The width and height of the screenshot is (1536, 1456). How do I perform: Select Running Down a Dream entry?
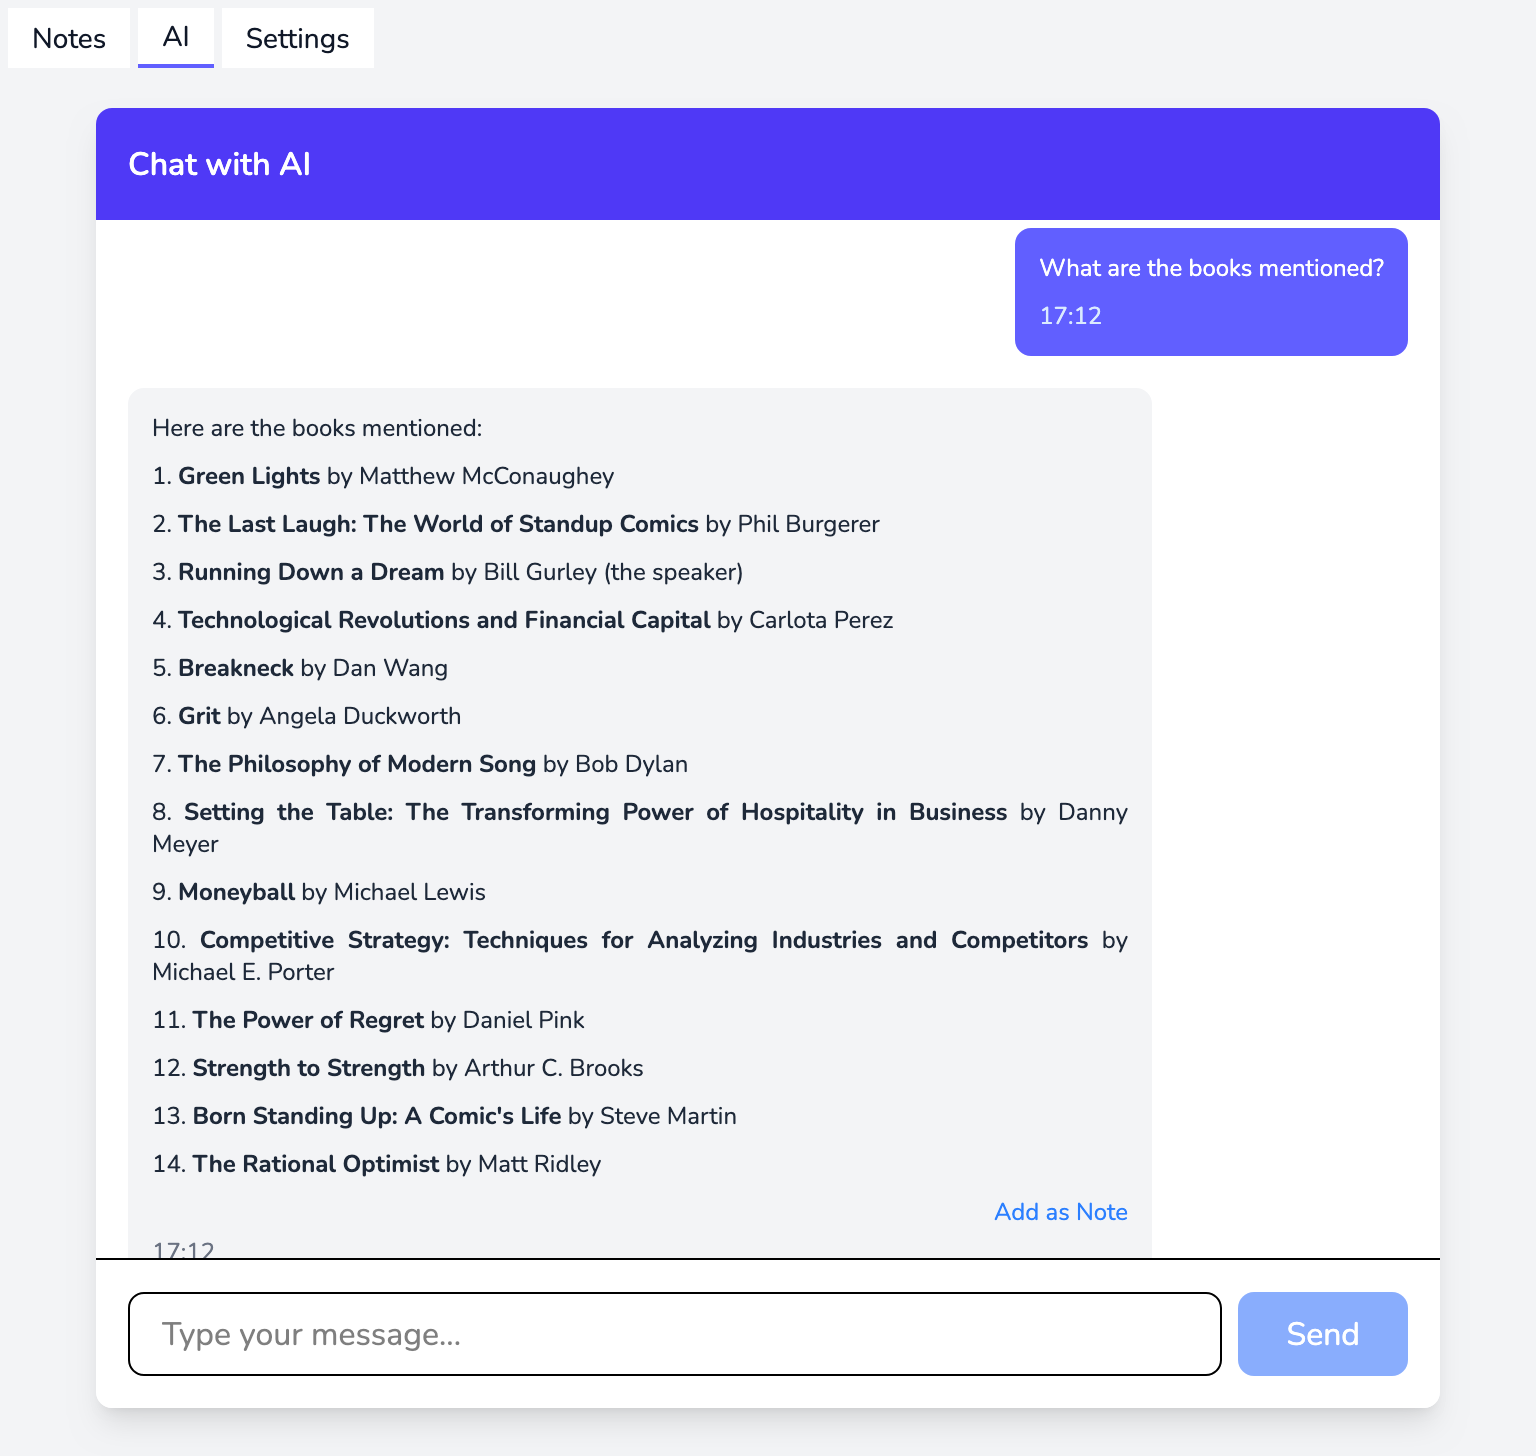448,572
